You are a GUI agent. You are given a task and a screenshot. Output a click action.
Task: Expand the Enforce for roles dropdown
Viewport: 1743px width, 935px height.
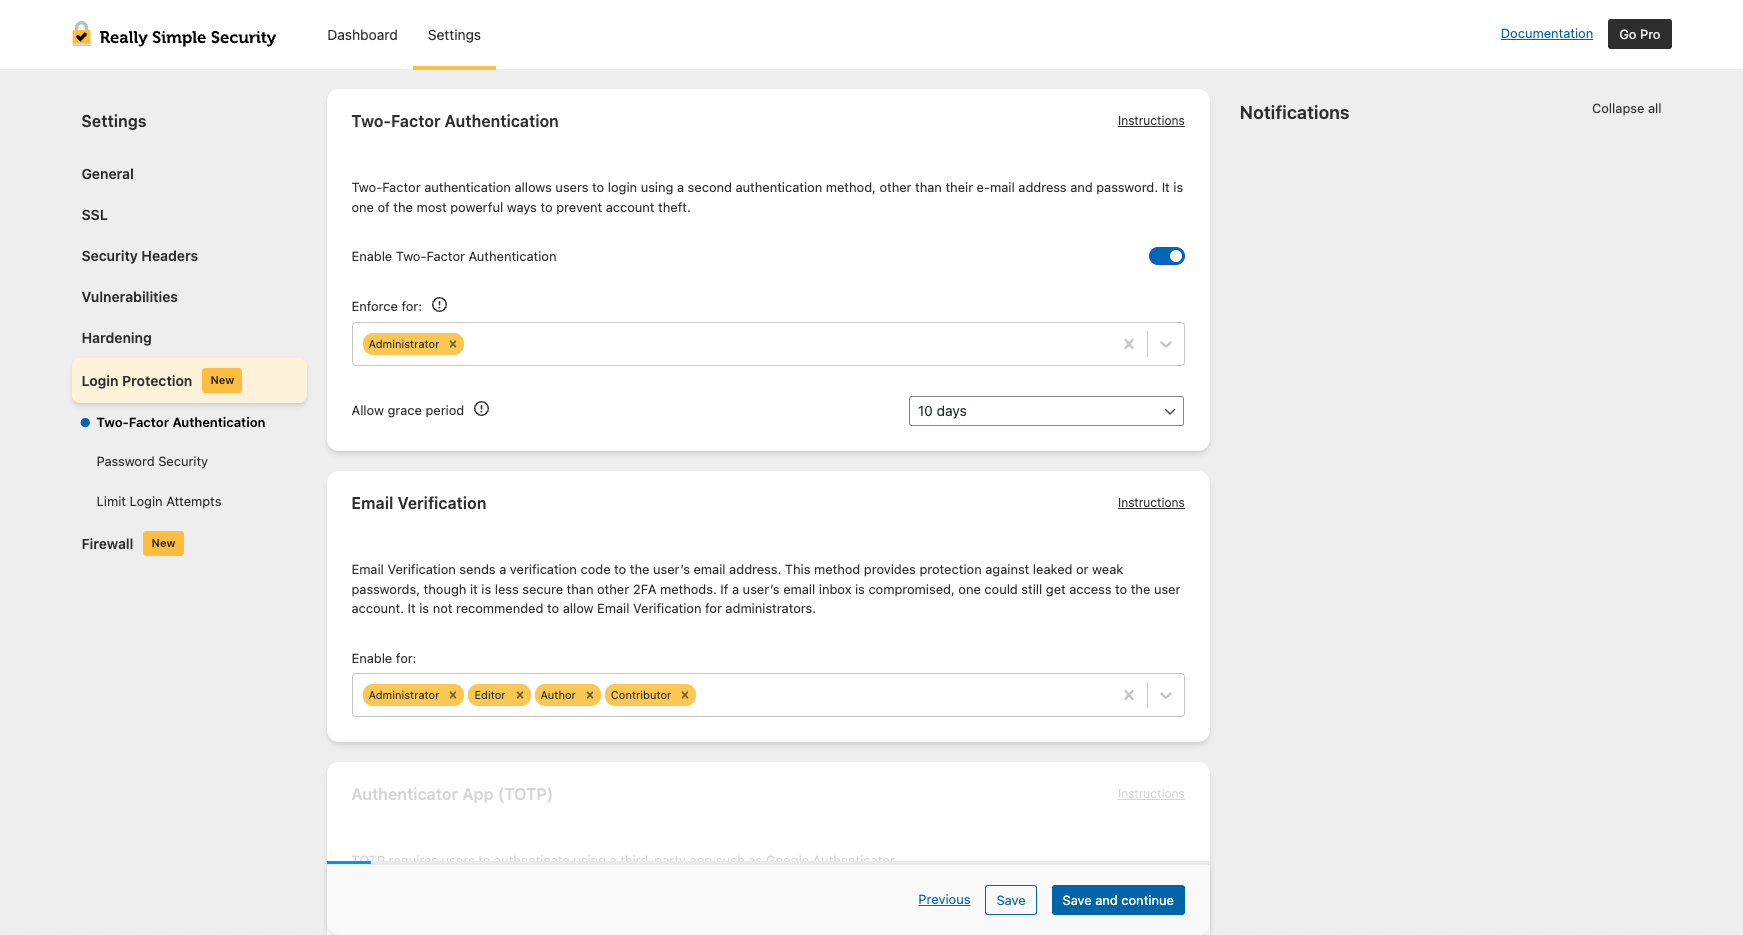1166,344
